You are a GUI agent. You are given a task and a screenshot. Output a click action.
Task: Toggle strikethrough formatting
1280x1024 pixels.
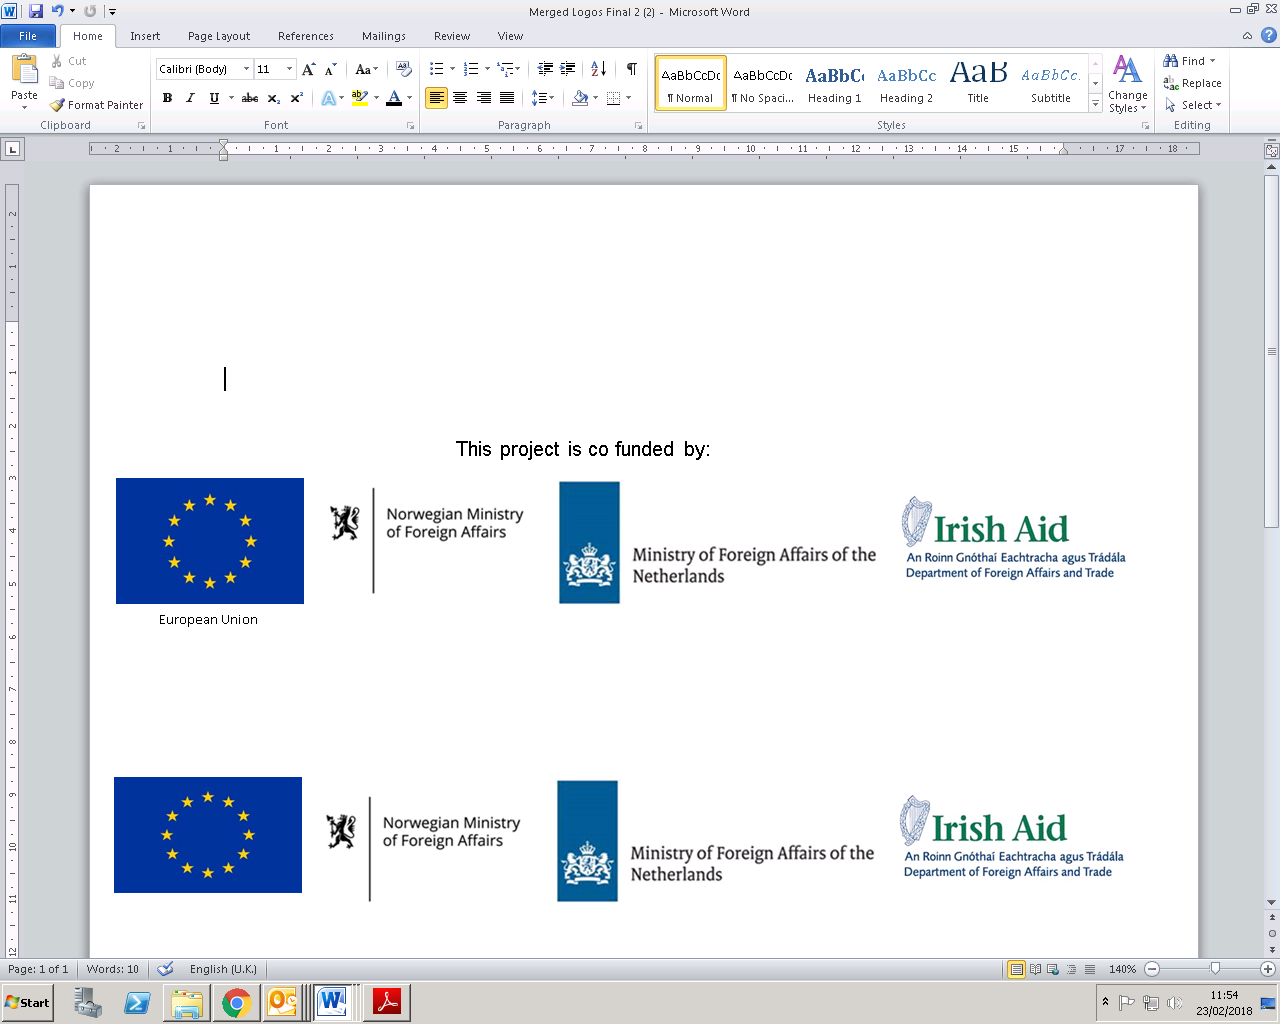pos(250,98)
